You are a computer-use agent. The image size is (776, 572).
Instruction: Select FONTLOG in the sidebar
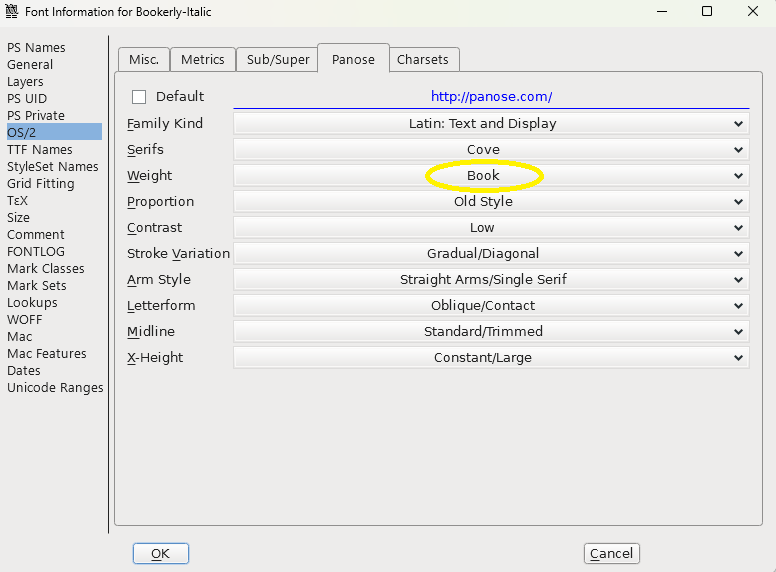(36, 251)
